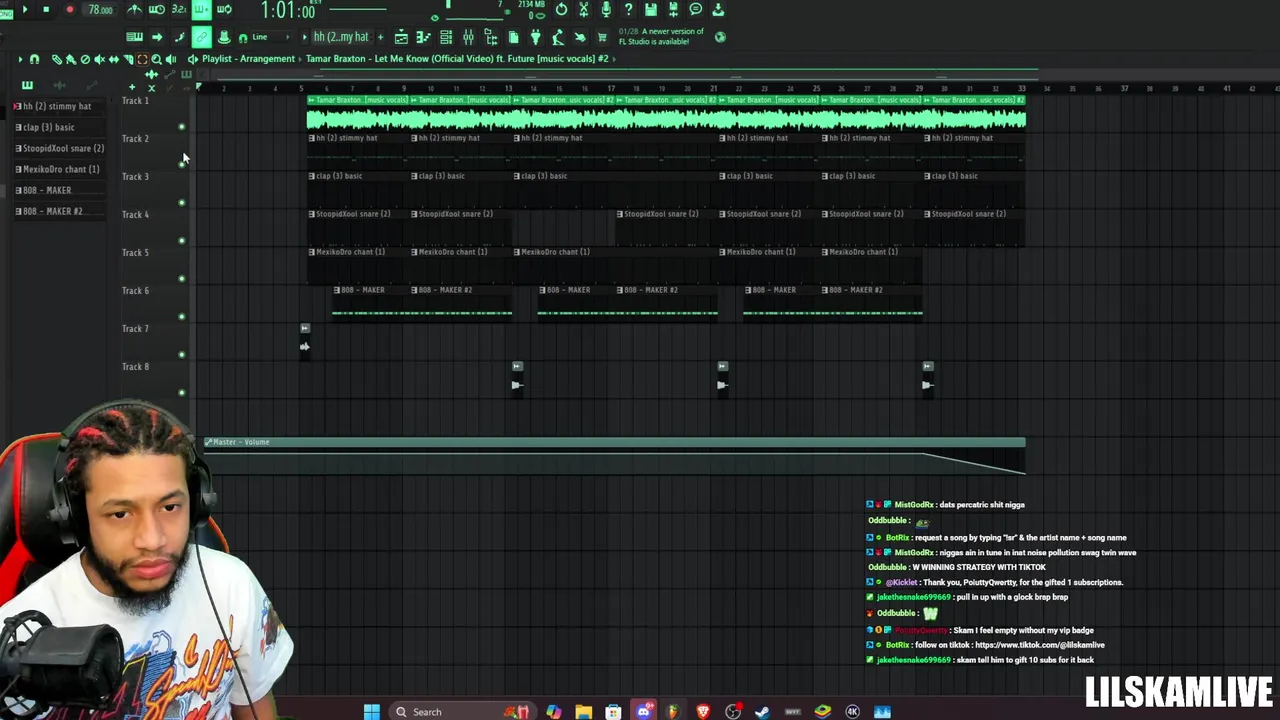Mute Track 6 with its green dot
Image resolution: width=1280 pixels, height=720 pixels.
tap(181, 316)
